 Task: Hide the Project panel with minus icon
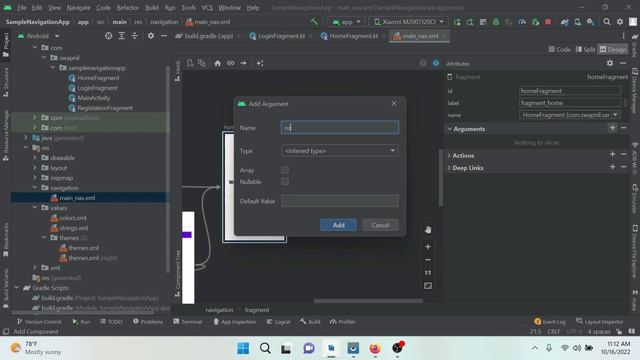pyautogui.click(x=164, y=36)
